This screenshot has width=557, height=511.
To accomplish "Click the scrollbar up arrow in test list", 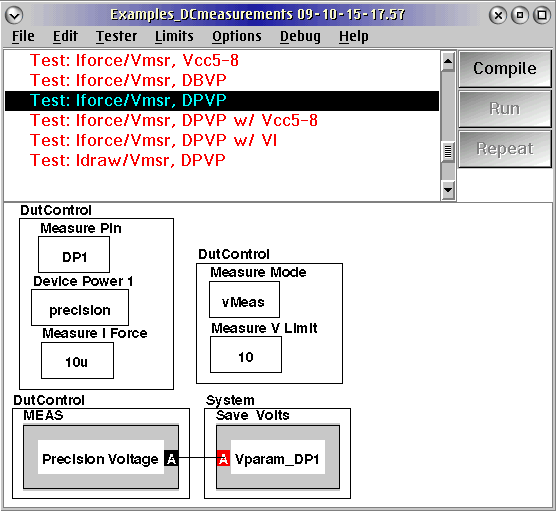I will pyautogui.click(x=448, y=62).
